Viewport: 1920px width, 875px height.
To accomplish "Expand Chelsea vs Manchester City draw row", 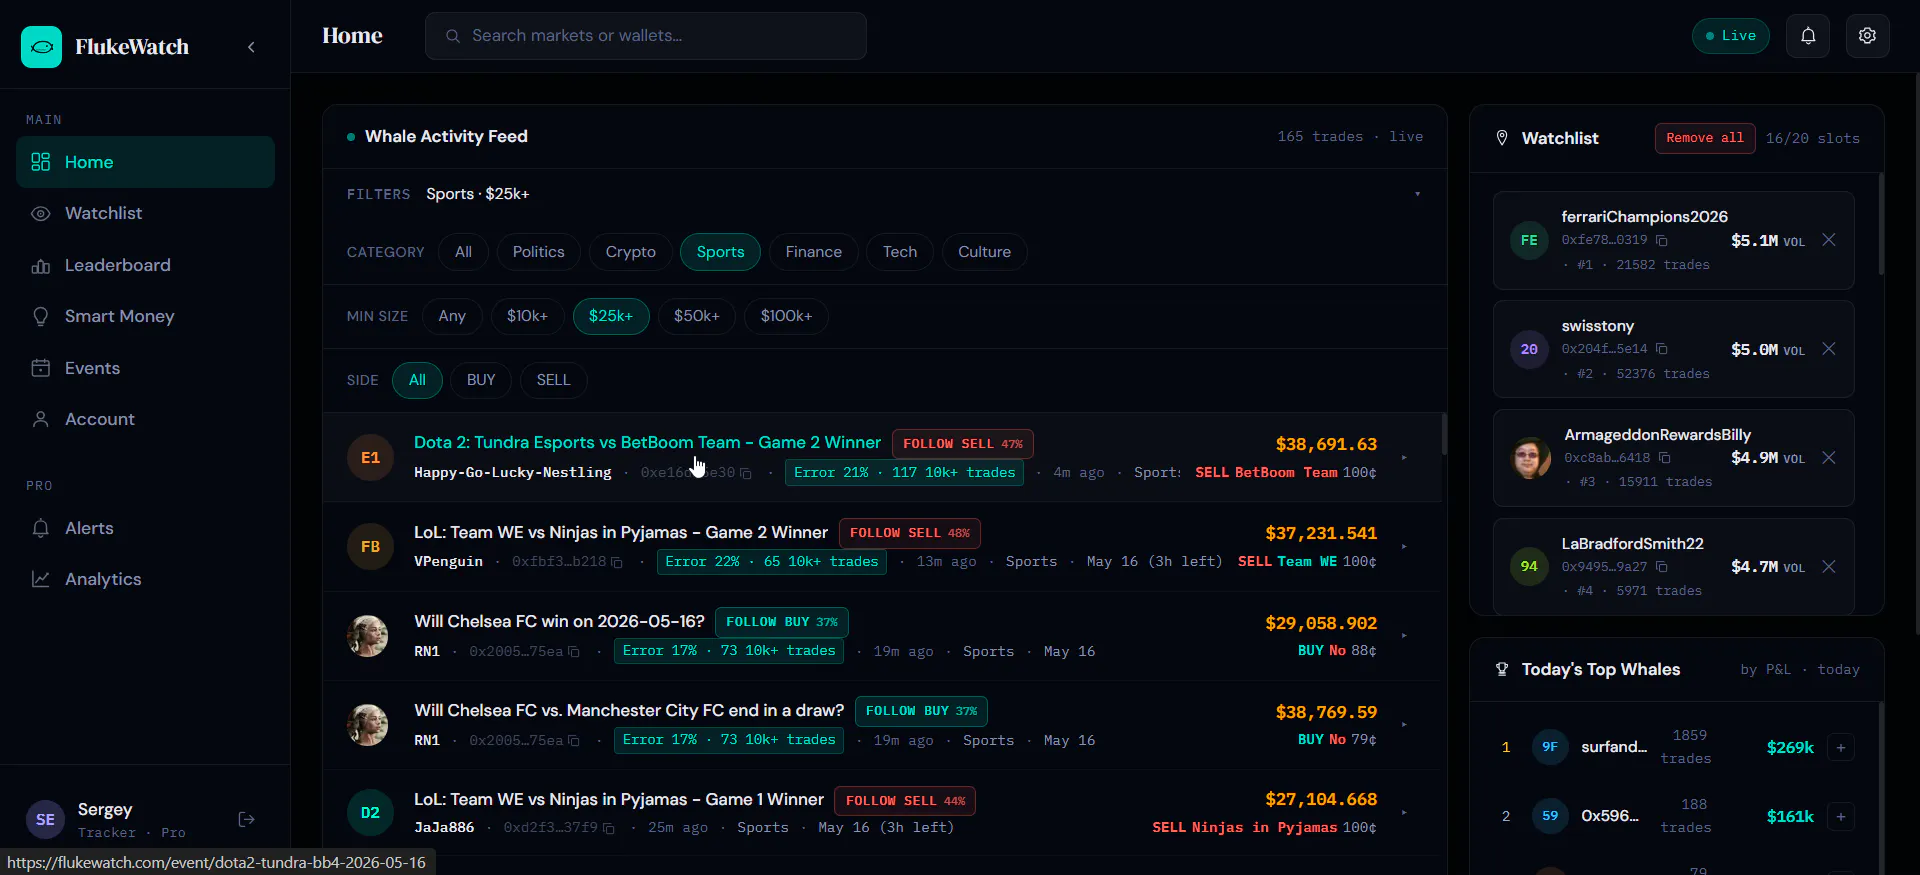I will [1404, 725].
